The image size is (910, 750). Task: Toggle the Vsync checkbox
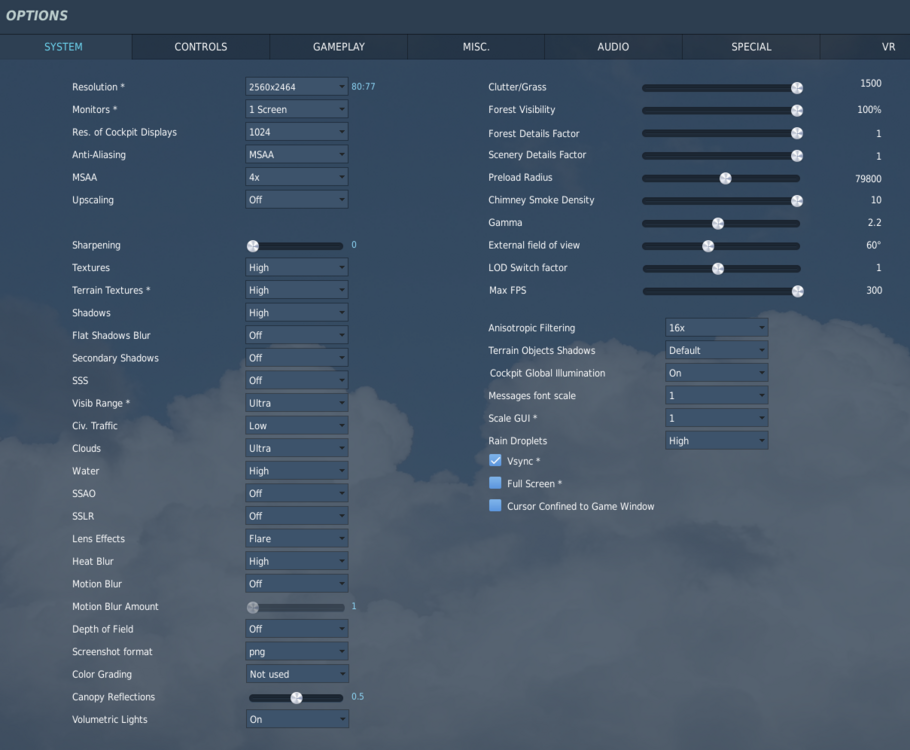point(495,460)
